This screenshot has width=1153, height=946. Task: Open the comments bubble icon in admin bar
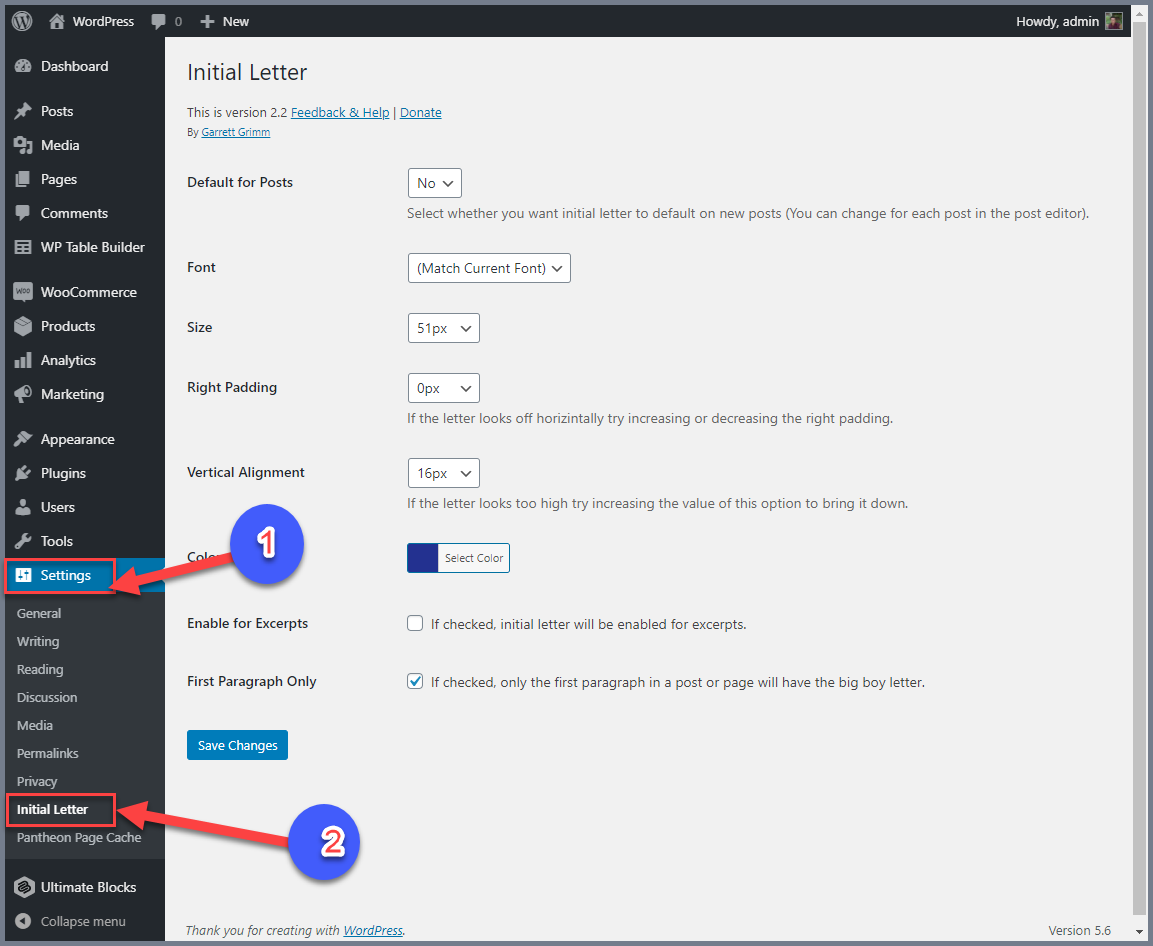[x=158, y=21]
